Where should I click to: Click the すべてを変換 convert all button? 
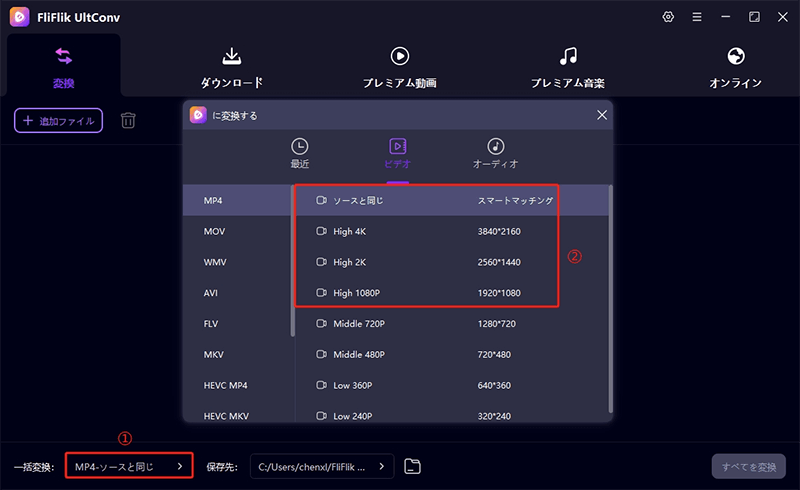pos(748,466)
